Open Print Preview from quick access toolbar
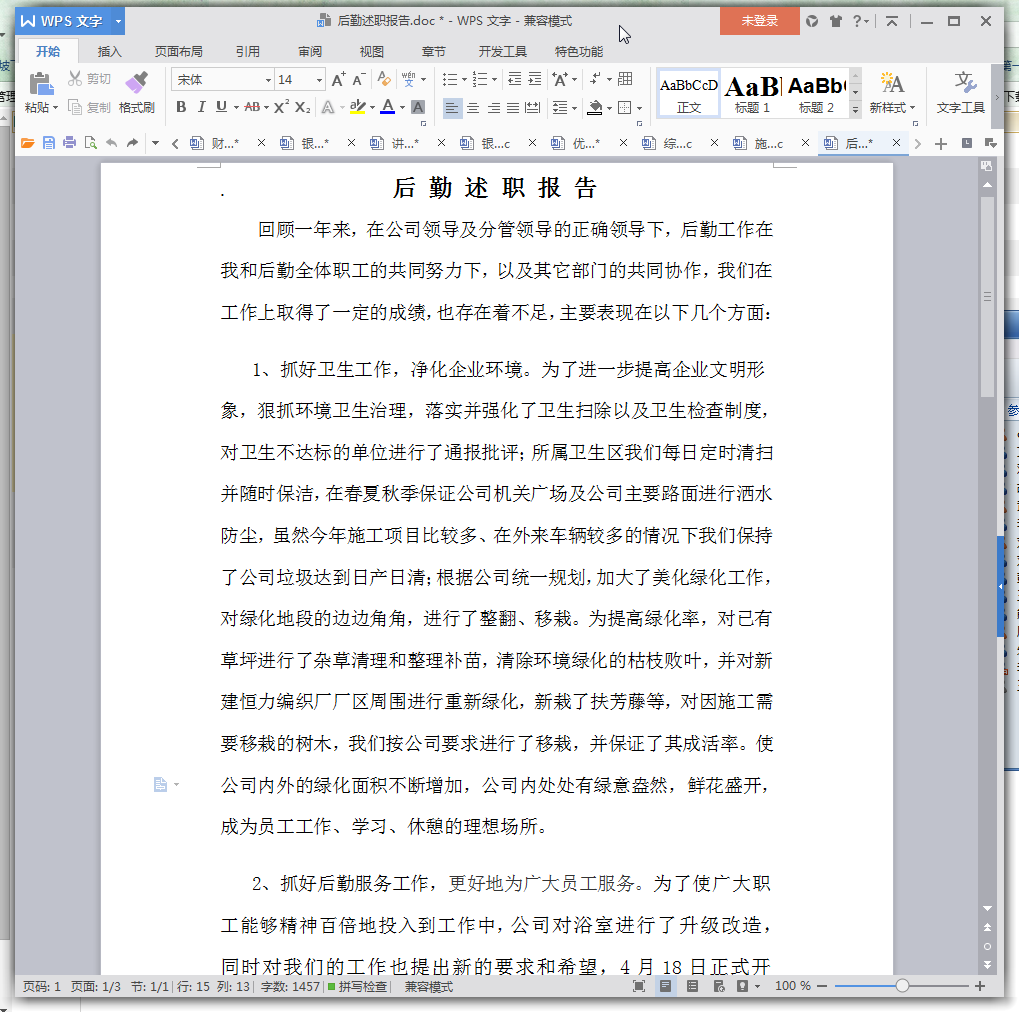 [x=90, y=143]
